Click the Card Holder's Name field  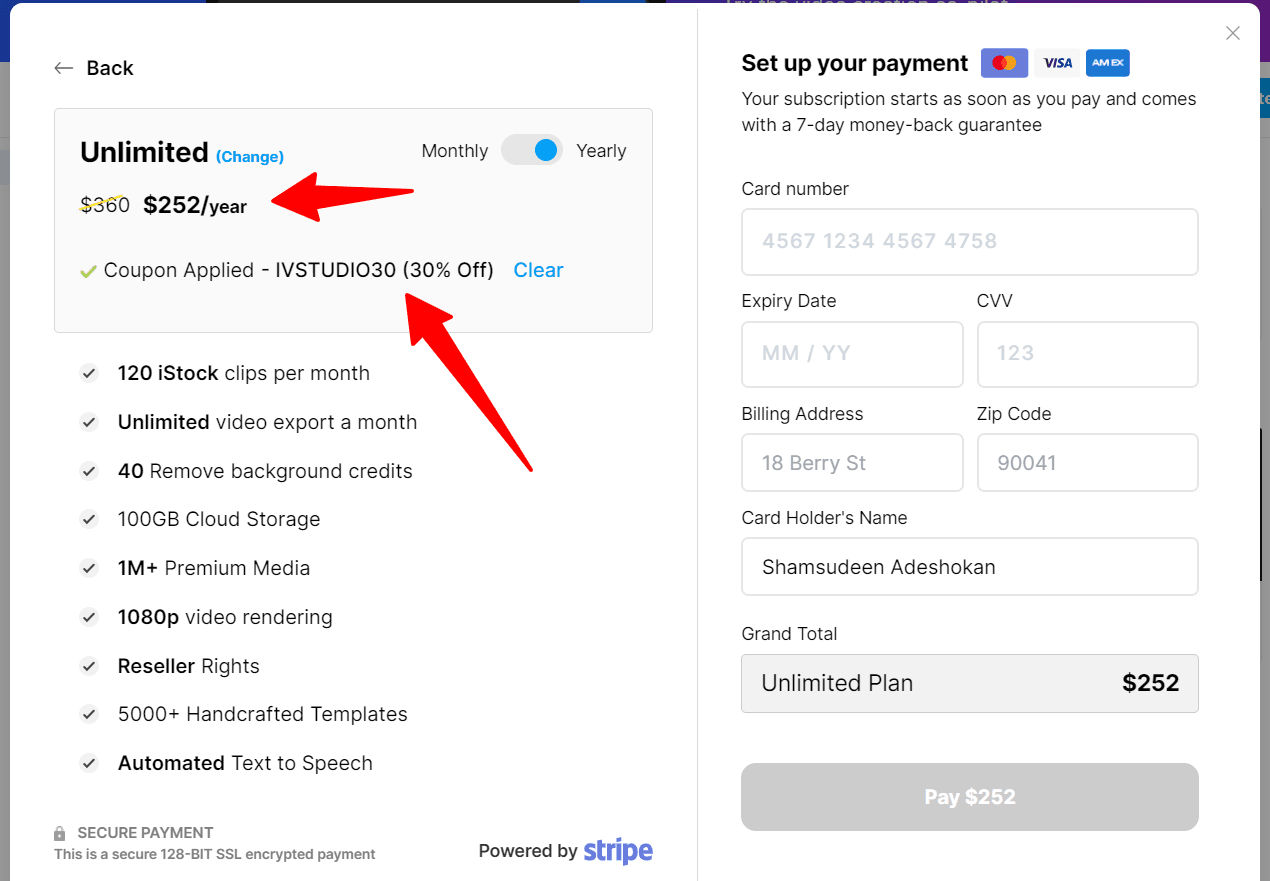[969, 566]
